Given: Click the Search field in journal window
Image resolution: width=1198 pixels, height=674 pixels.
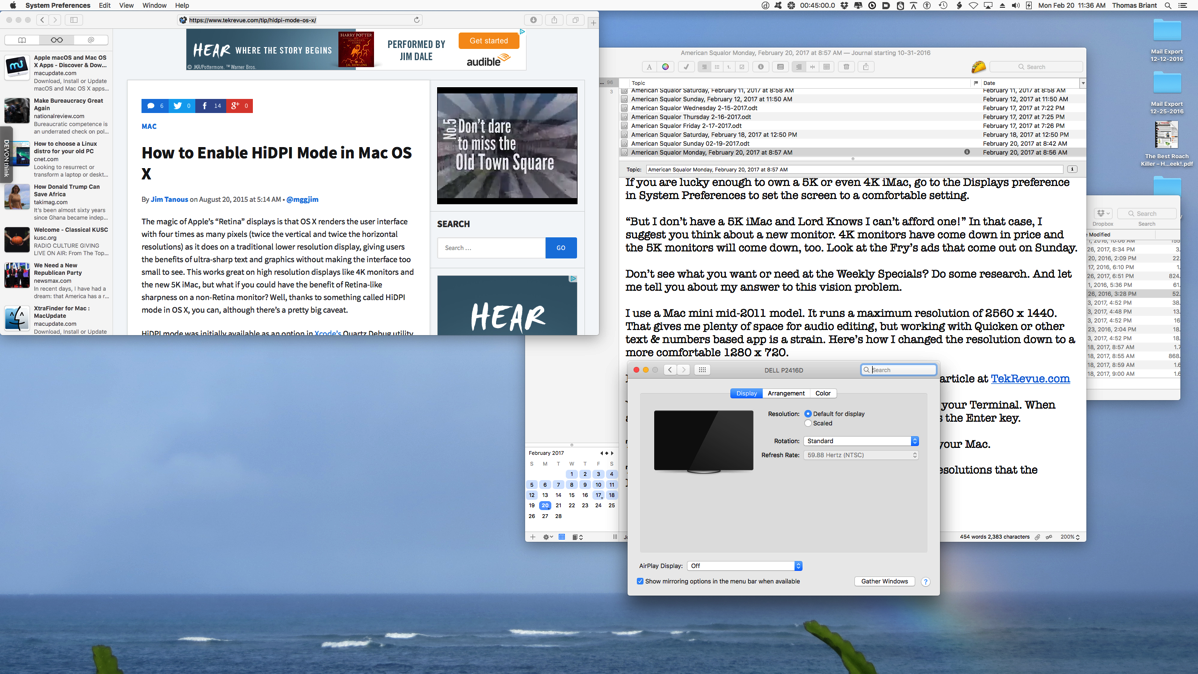Looking at the screenshot, I should 1036,67.
